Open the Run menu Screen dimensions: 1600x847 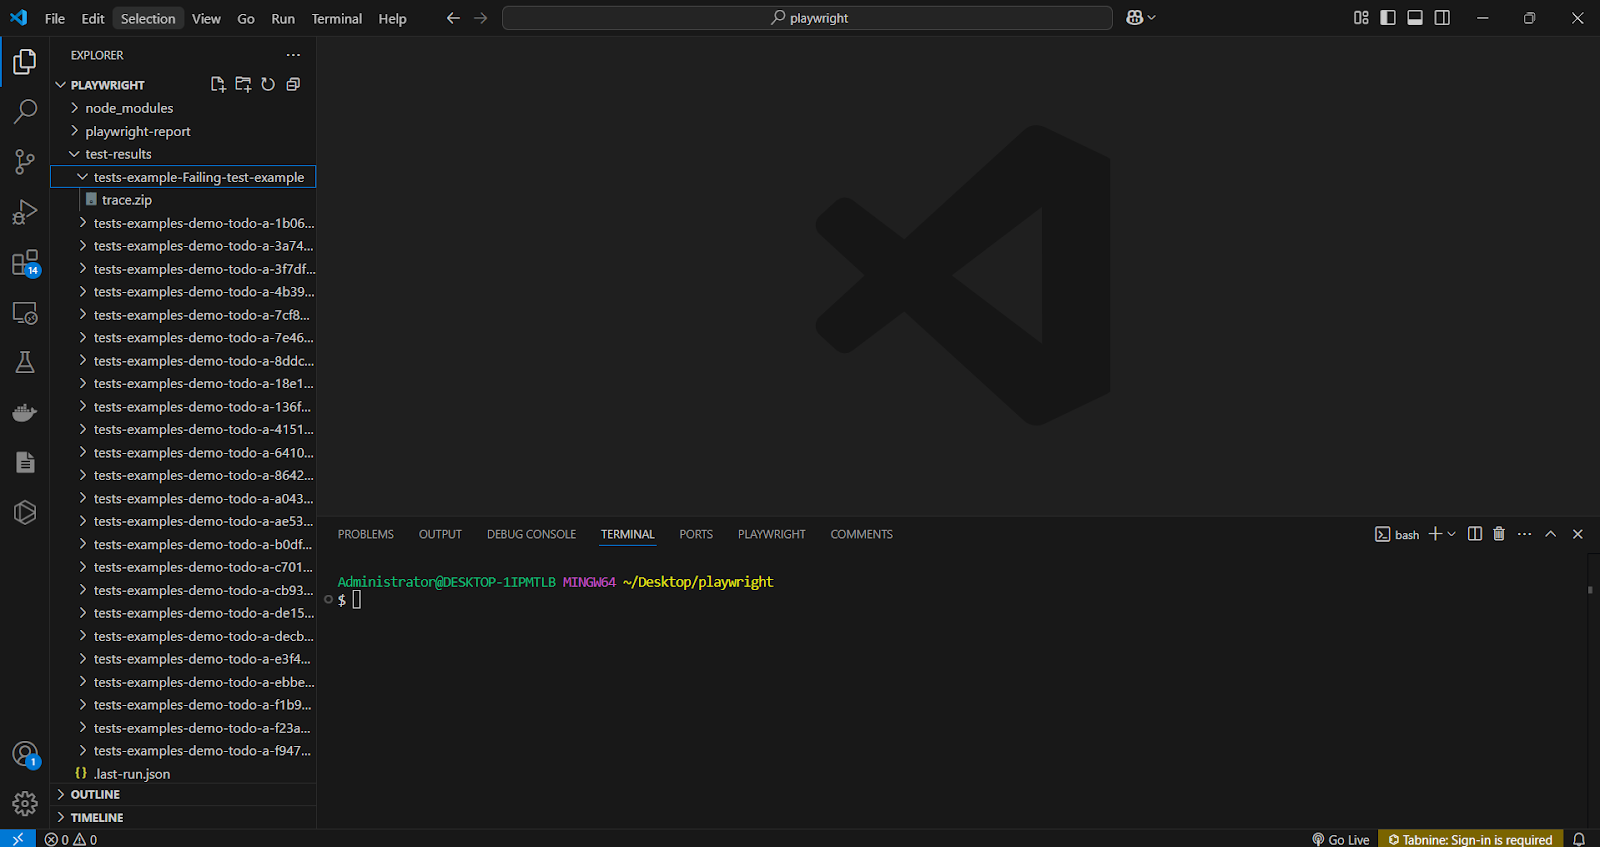tap(283, 18)
